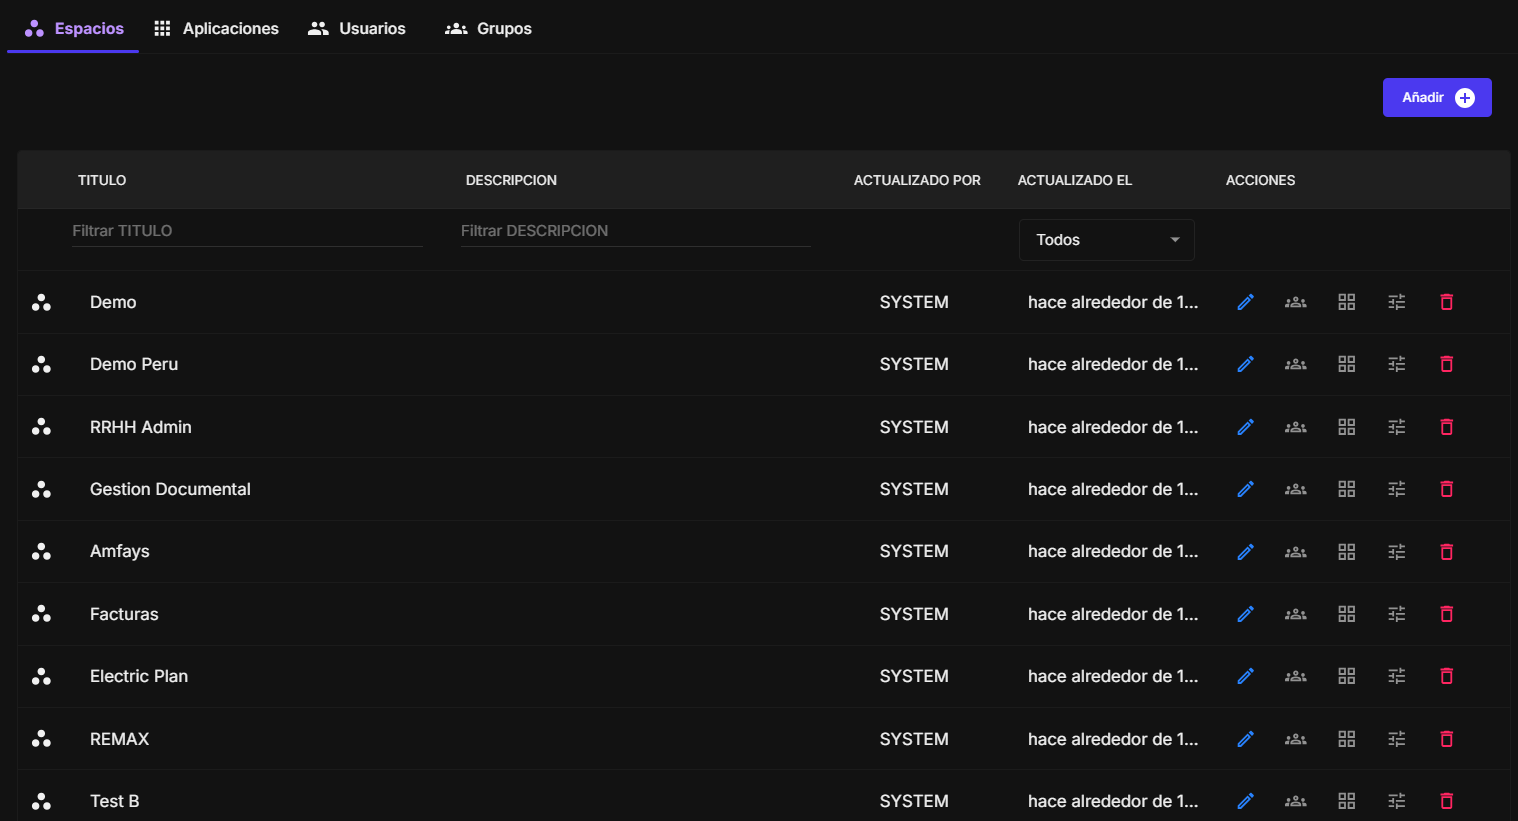Viewport: 1518px width, 821px height.
Task: Open groups icon for Amfays row
Action: click(1296, 551)
